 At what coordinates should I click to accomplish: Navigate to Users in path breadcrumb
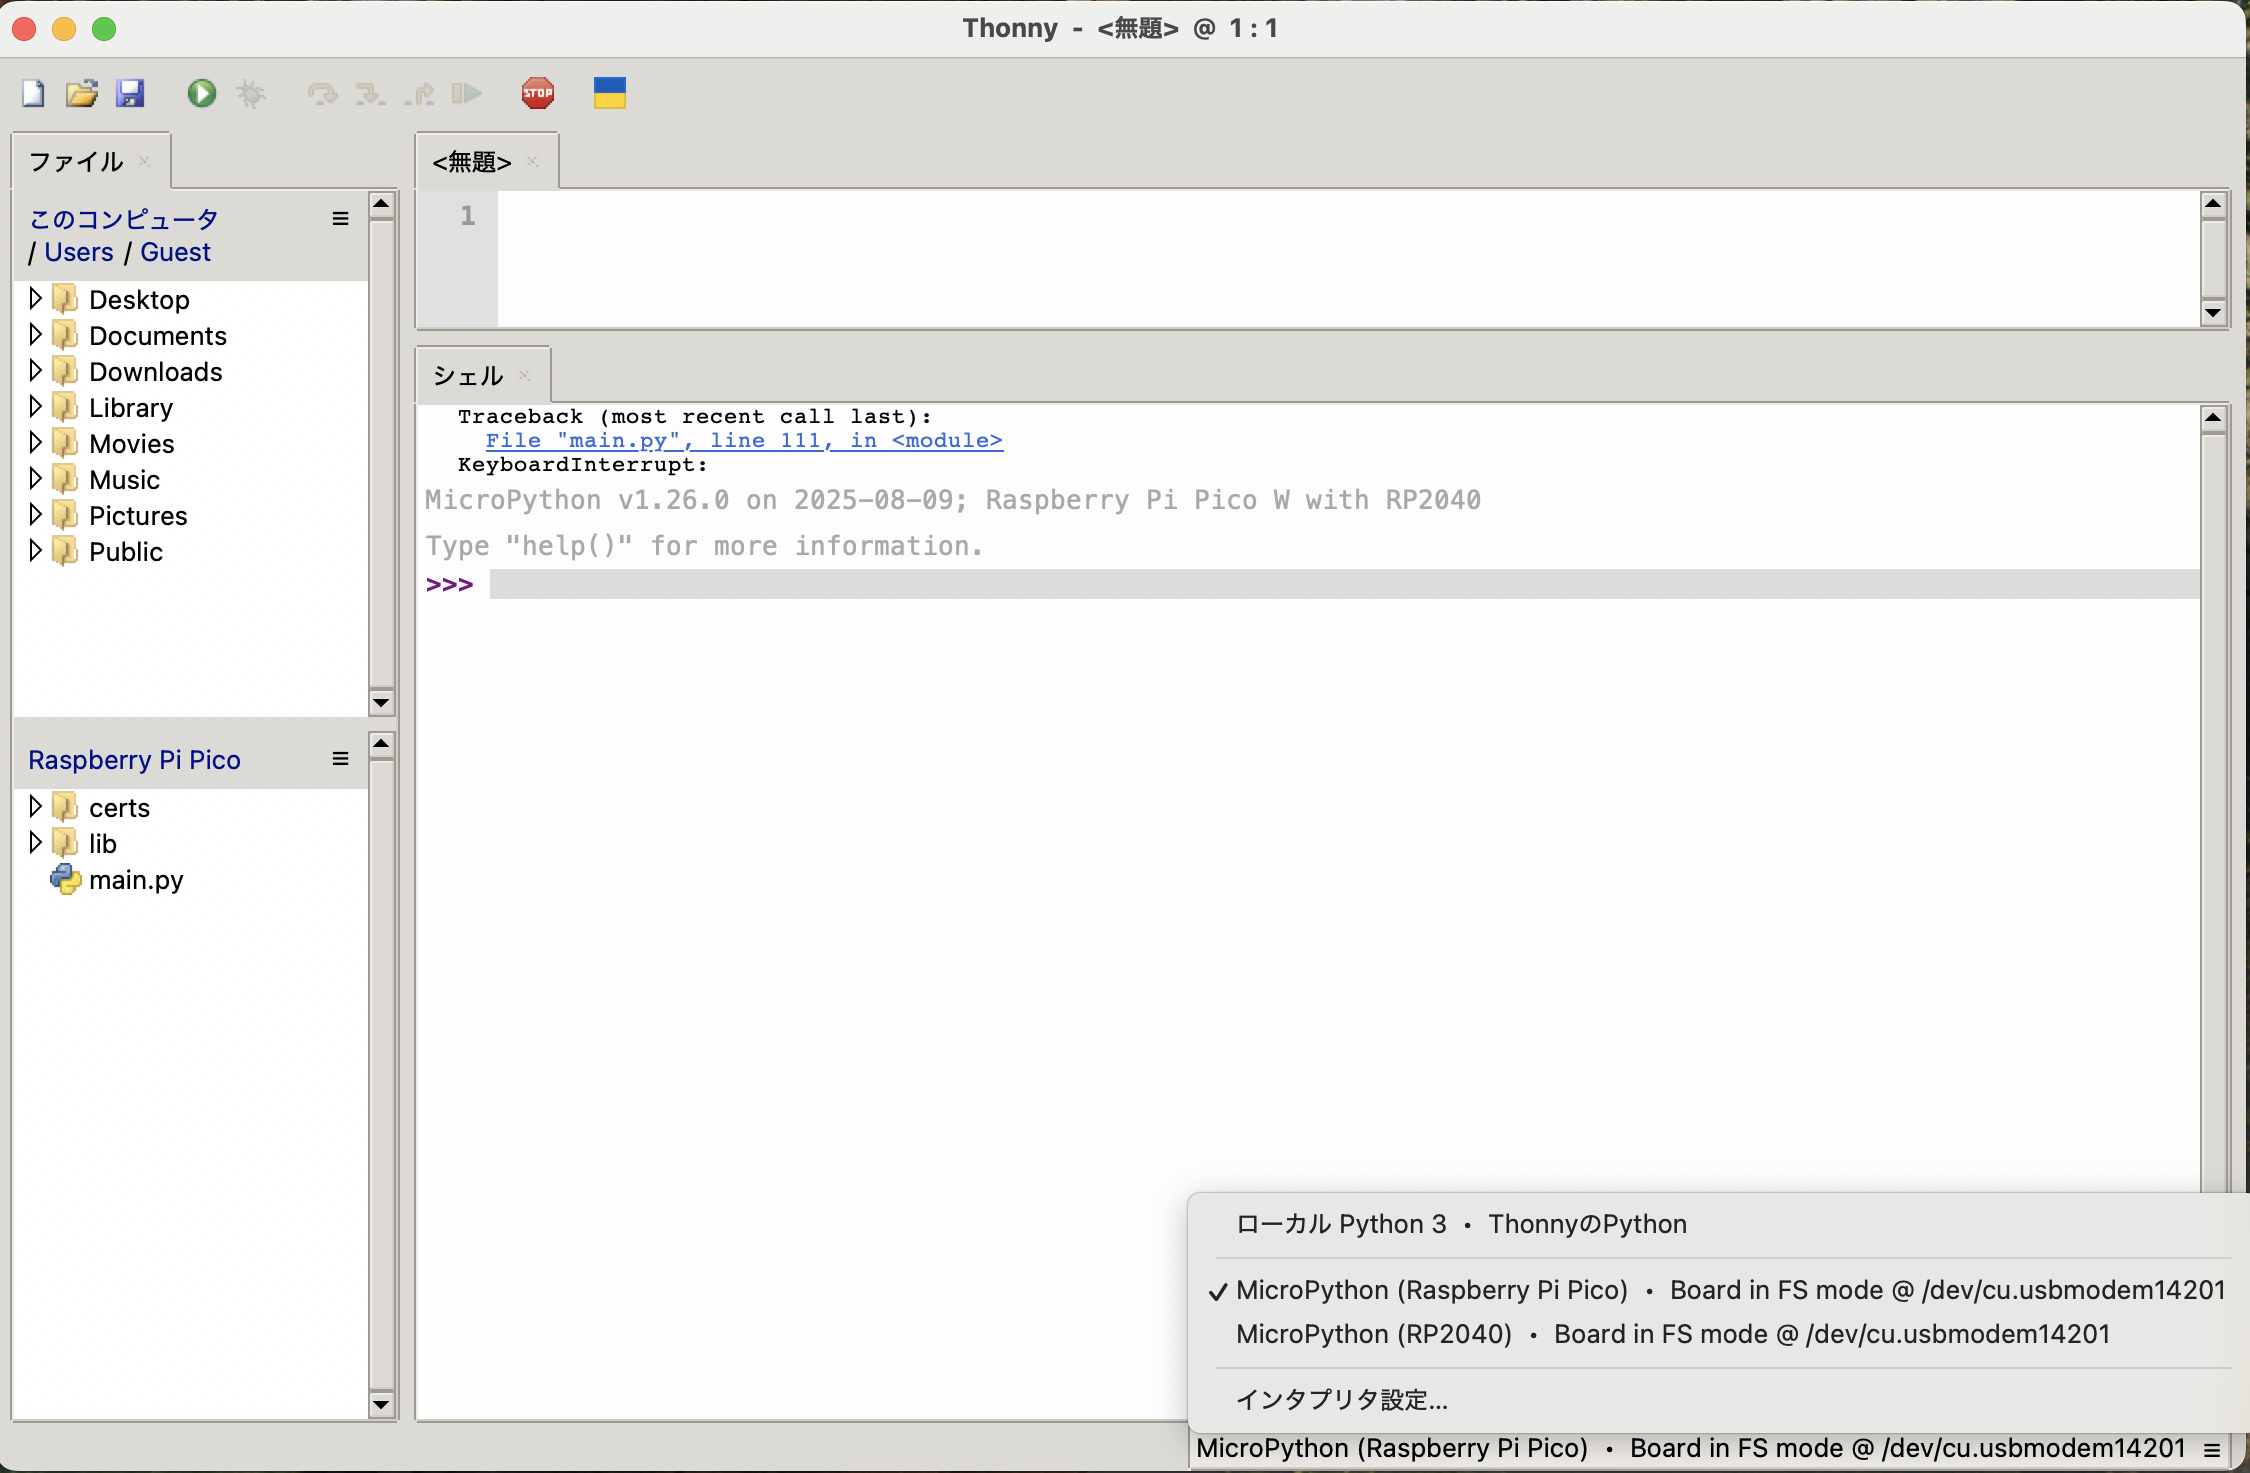79,252
